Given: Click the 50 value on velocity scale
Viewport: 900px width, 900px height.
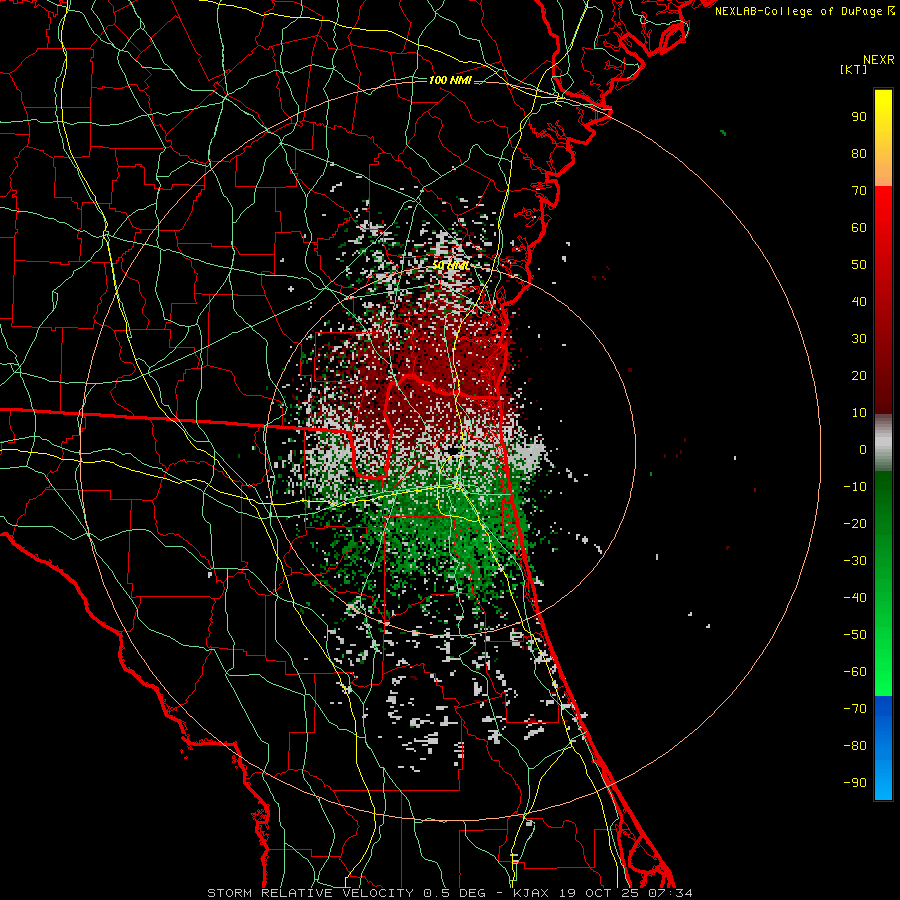Looking at the screenshot, I should [859, 265].
